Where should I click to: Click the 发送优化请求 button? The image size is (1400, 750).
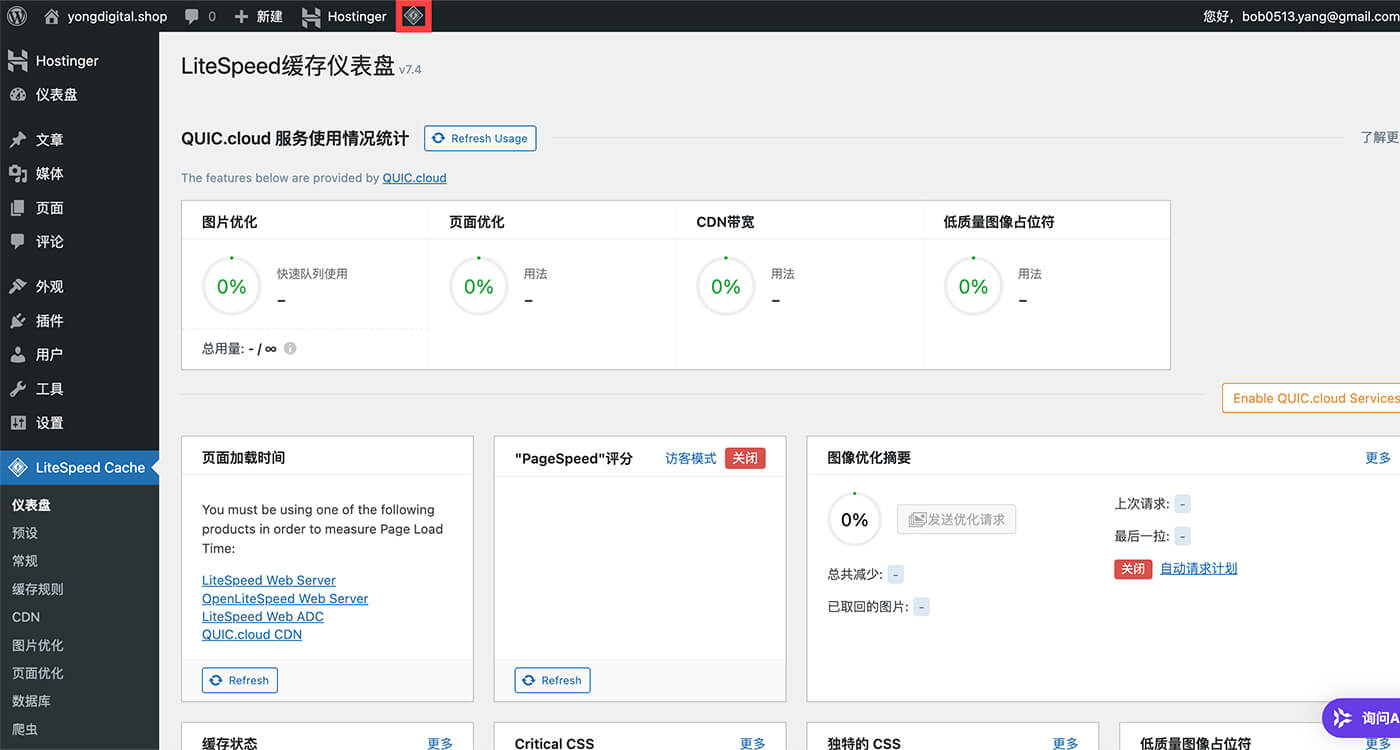(957, 519)
